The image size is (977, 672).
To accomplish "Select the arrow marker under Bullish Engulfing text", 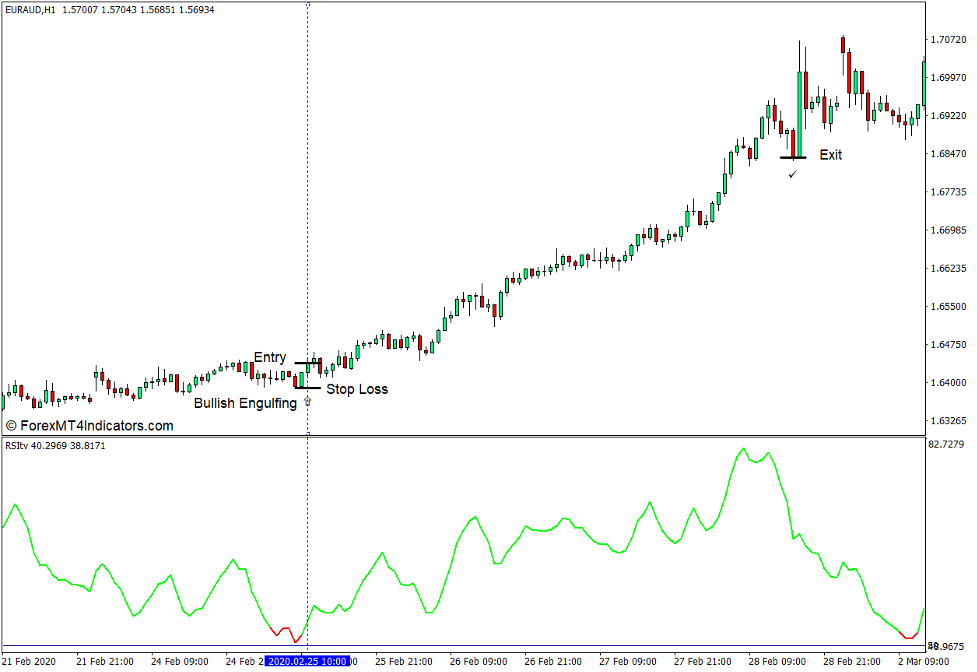I will click(306, 399).
